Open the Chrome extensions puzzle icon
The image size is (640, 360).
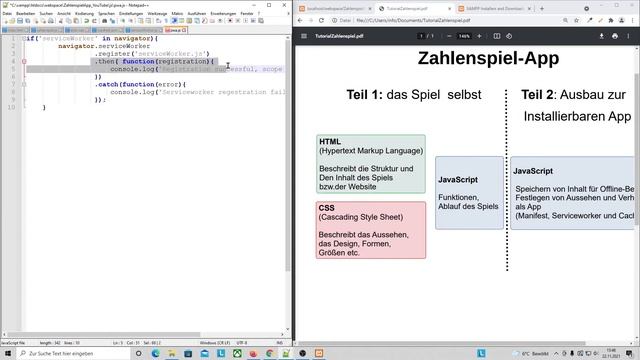pos(611,20)
